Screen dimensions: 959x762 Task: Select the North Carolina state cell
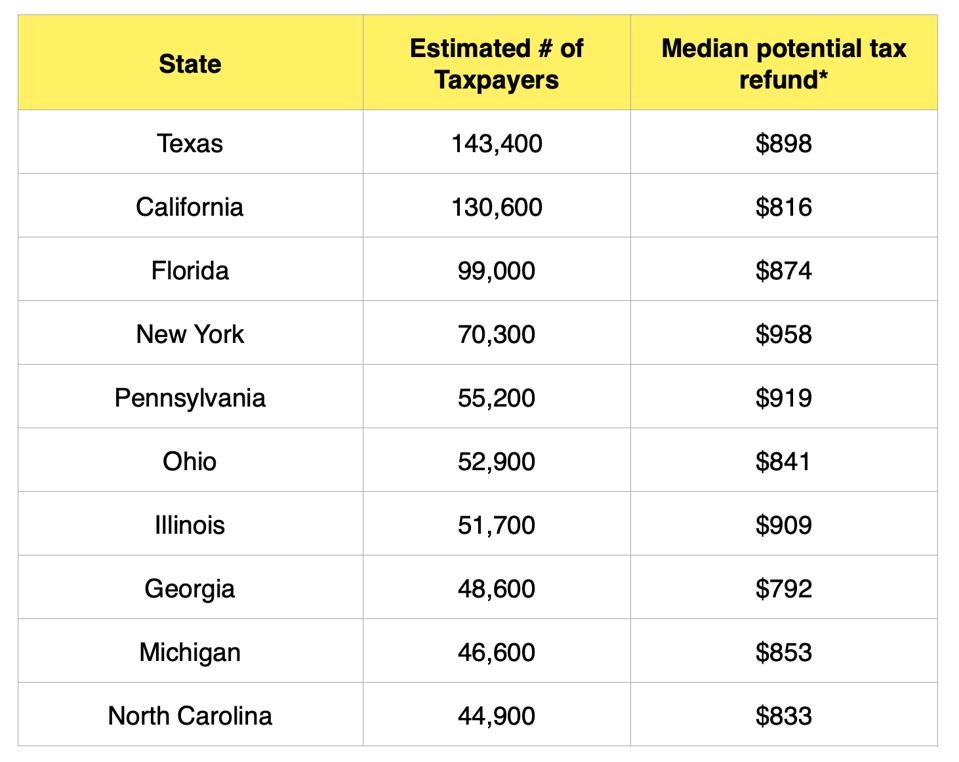coord(190,716)
